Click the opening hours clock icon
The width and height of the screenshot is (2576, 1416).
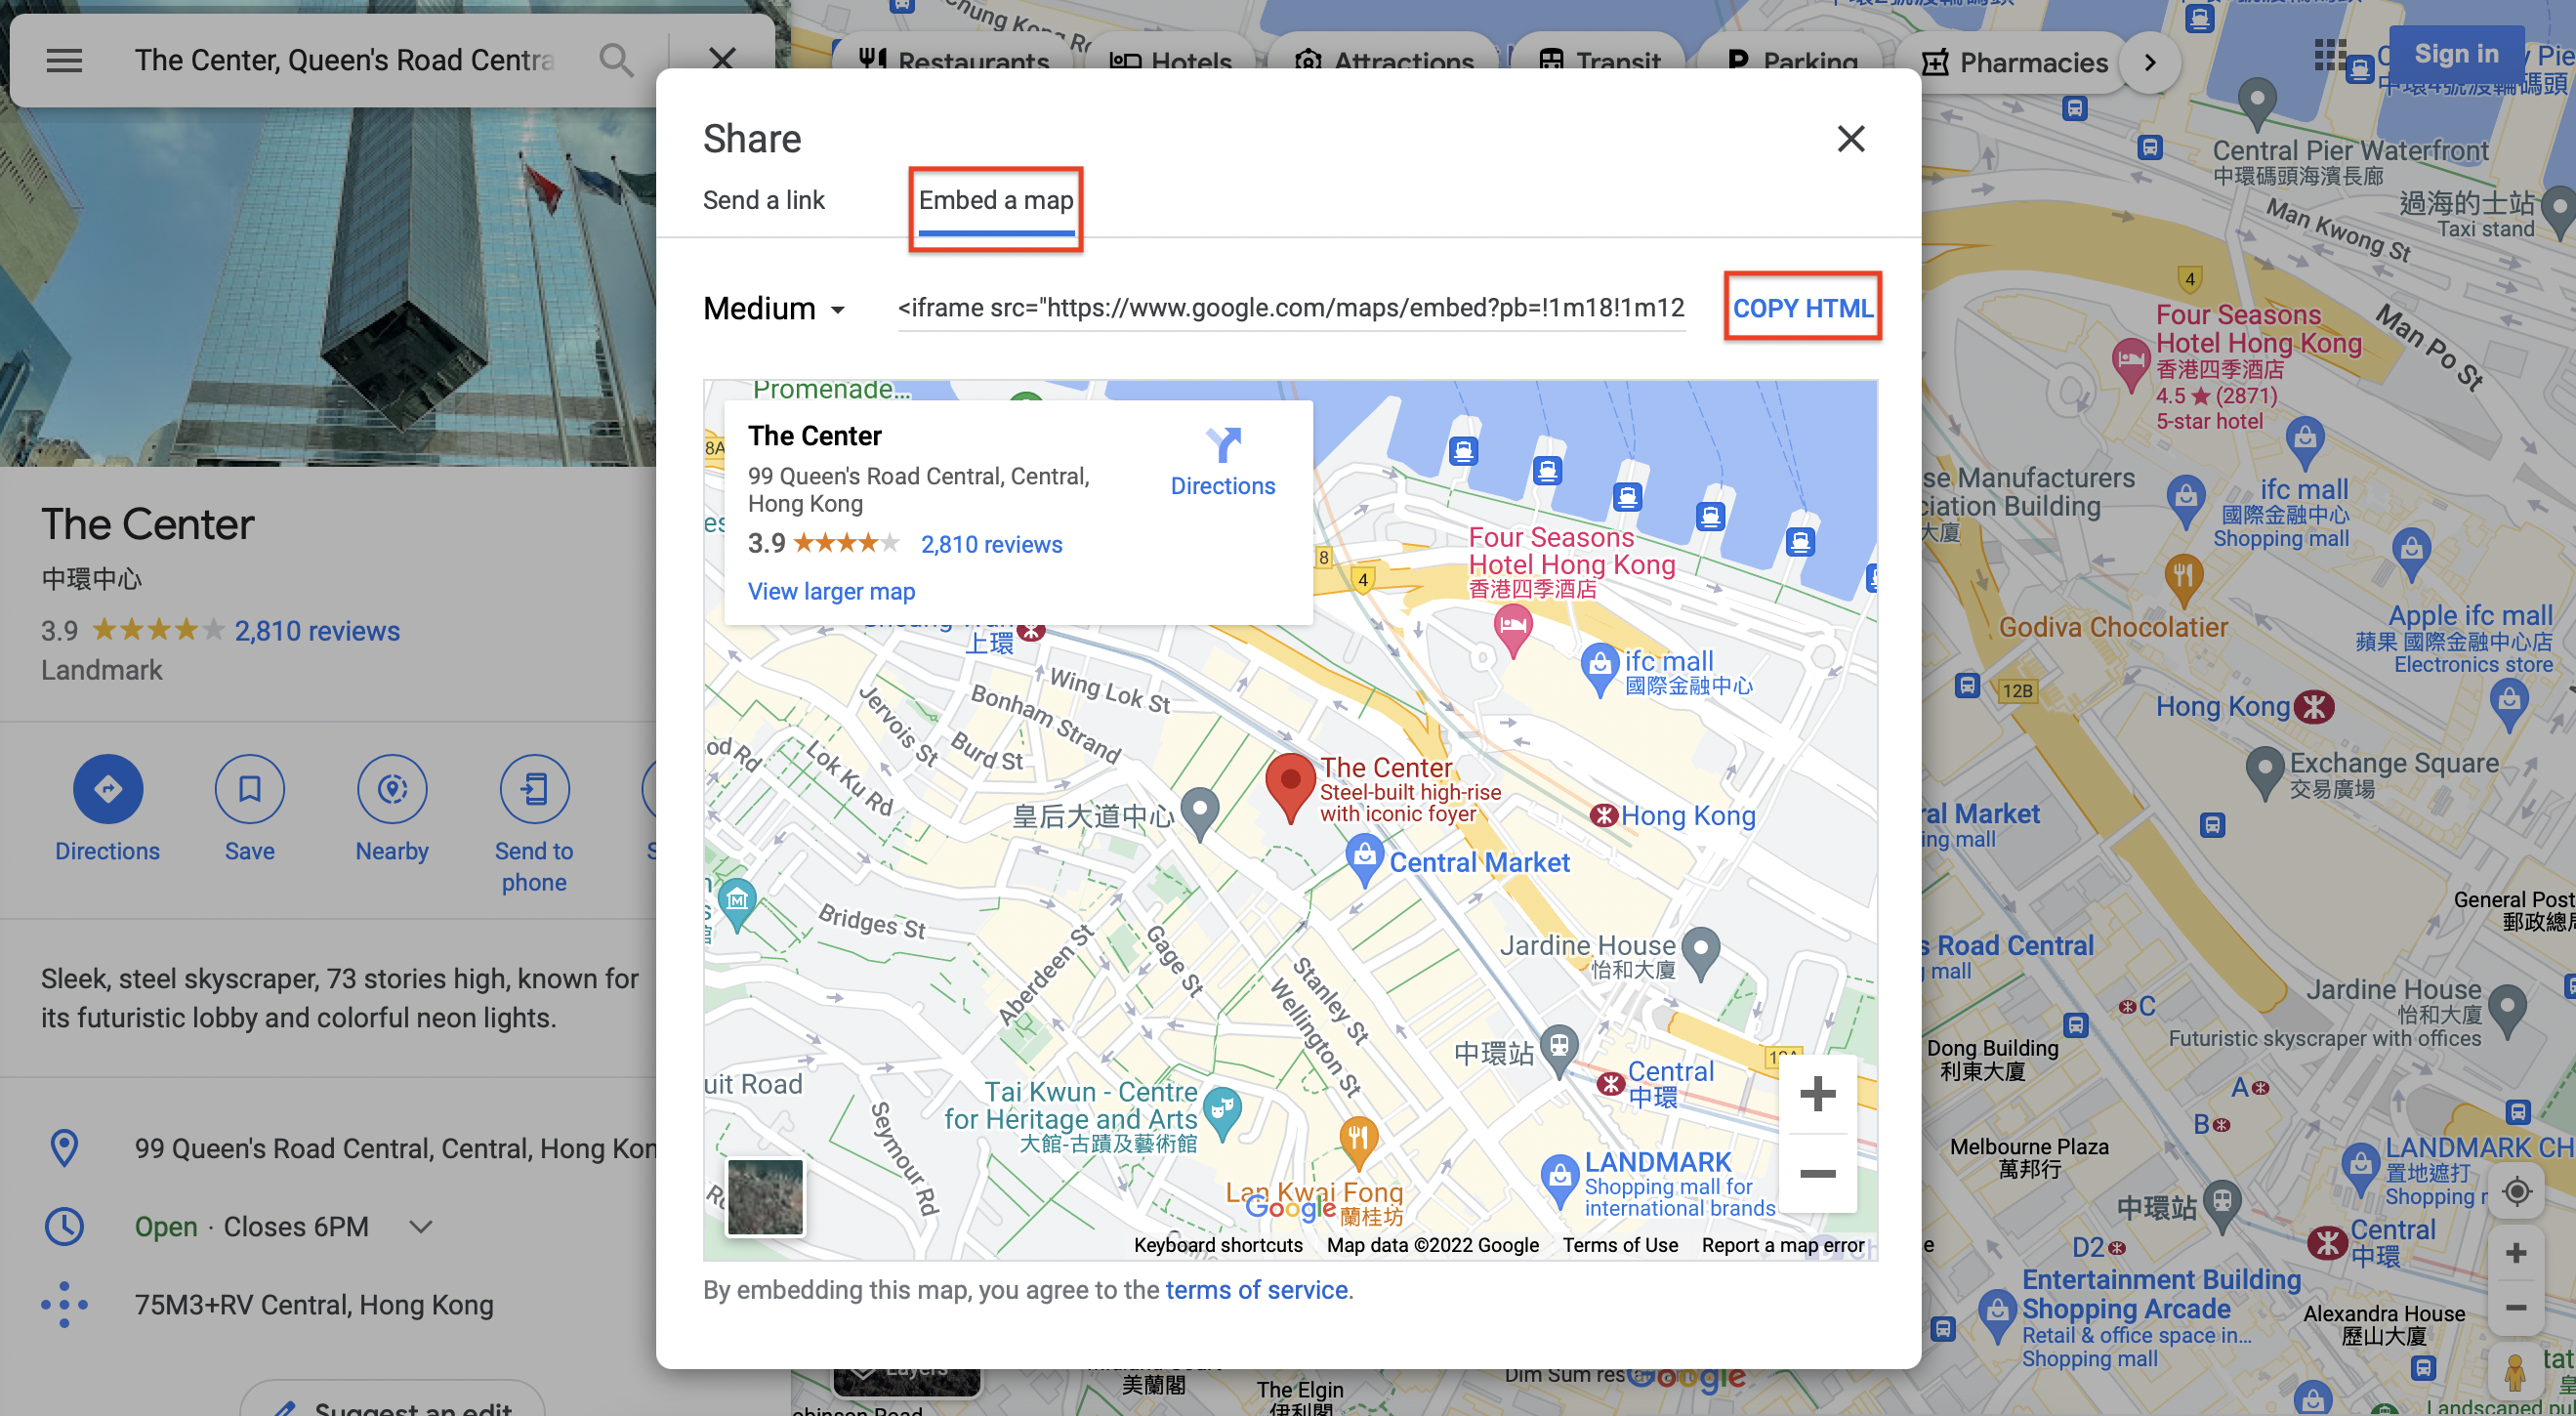64,1228
